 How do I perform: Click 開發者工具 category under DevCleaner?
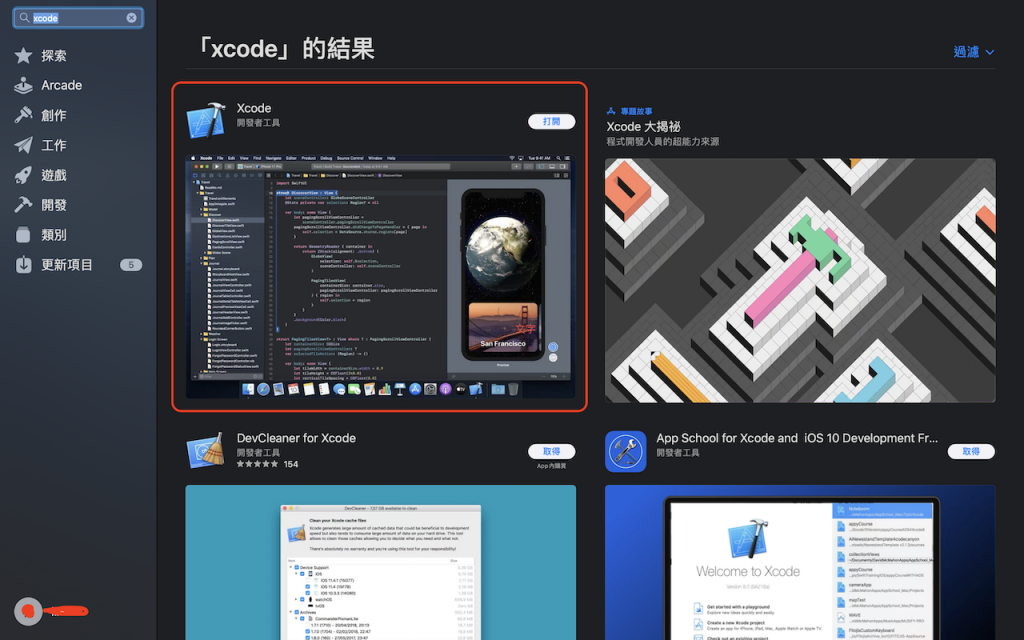pos(258,453)
